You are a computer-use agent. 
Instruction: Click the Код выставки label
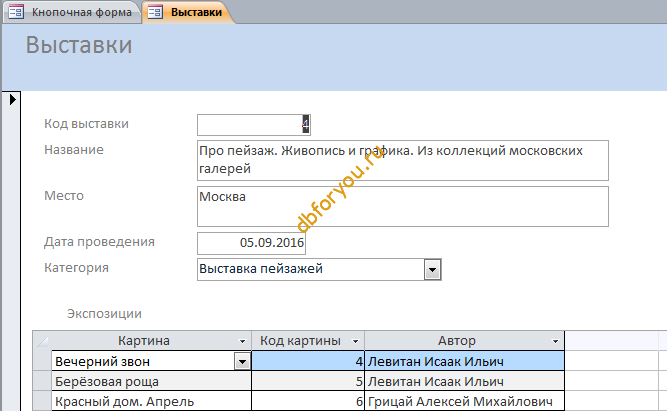[86, 124]
